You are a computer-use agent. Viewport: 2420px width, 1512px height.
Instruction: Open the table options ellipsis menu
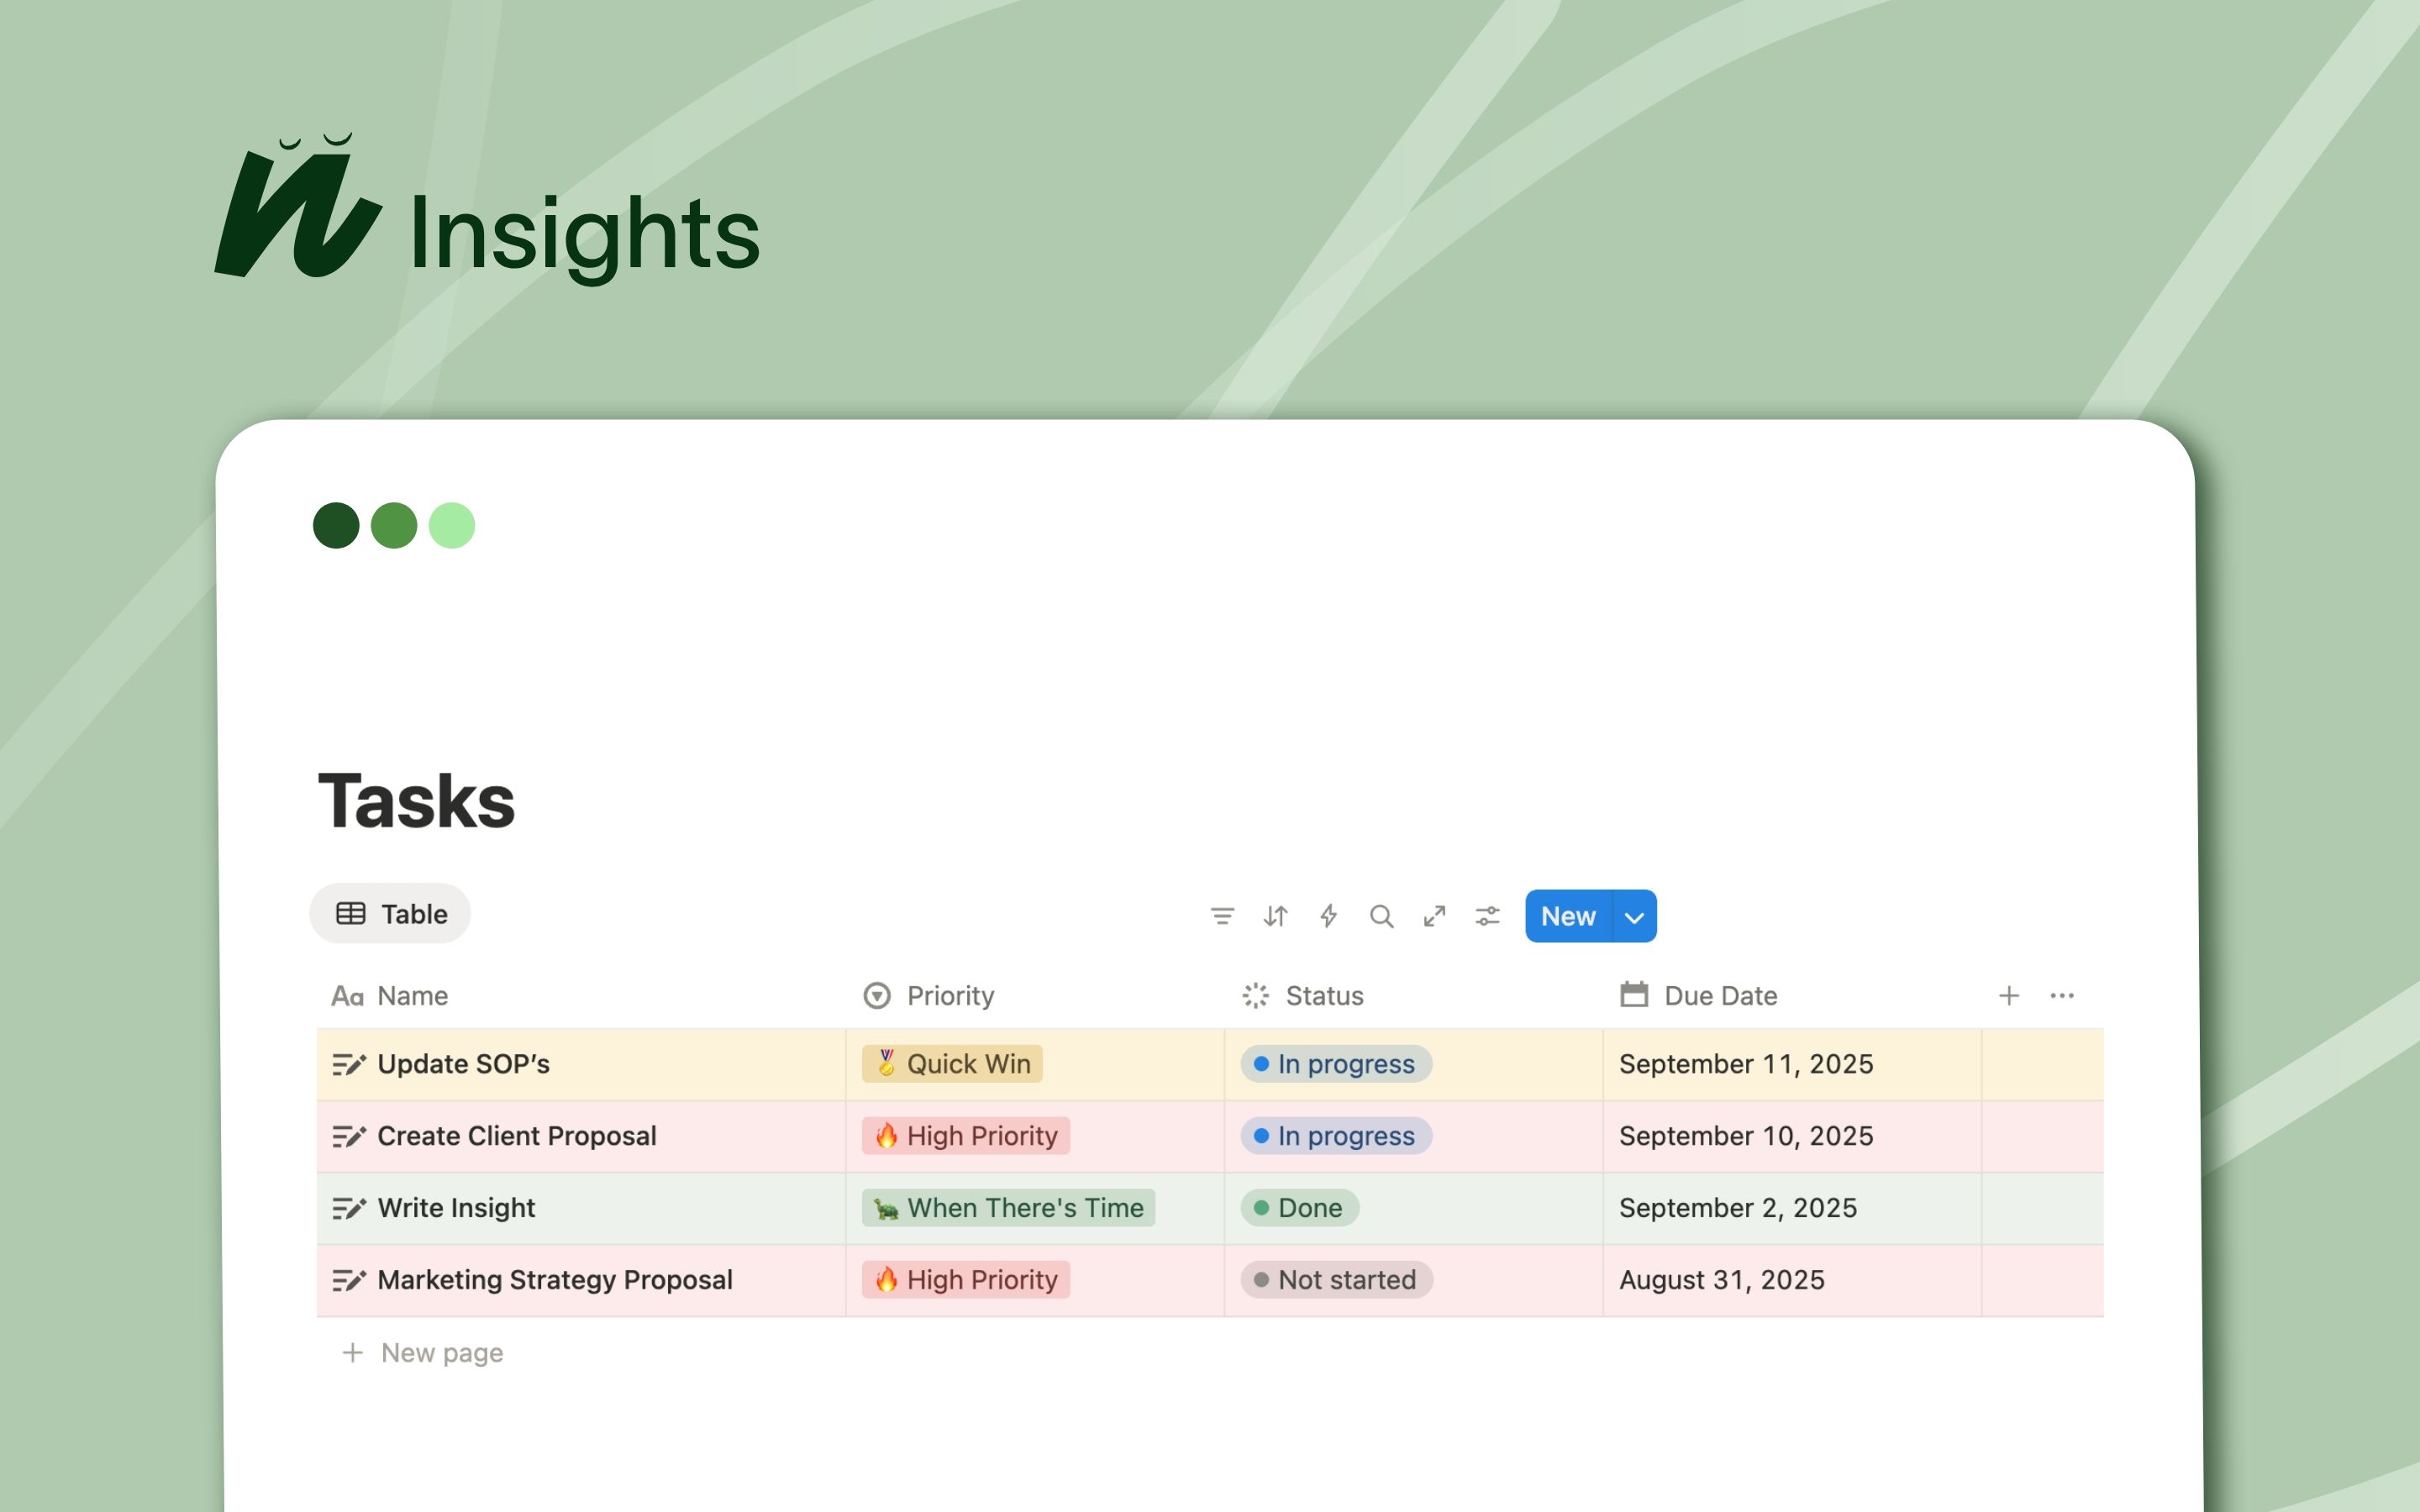pos(2062,995)
